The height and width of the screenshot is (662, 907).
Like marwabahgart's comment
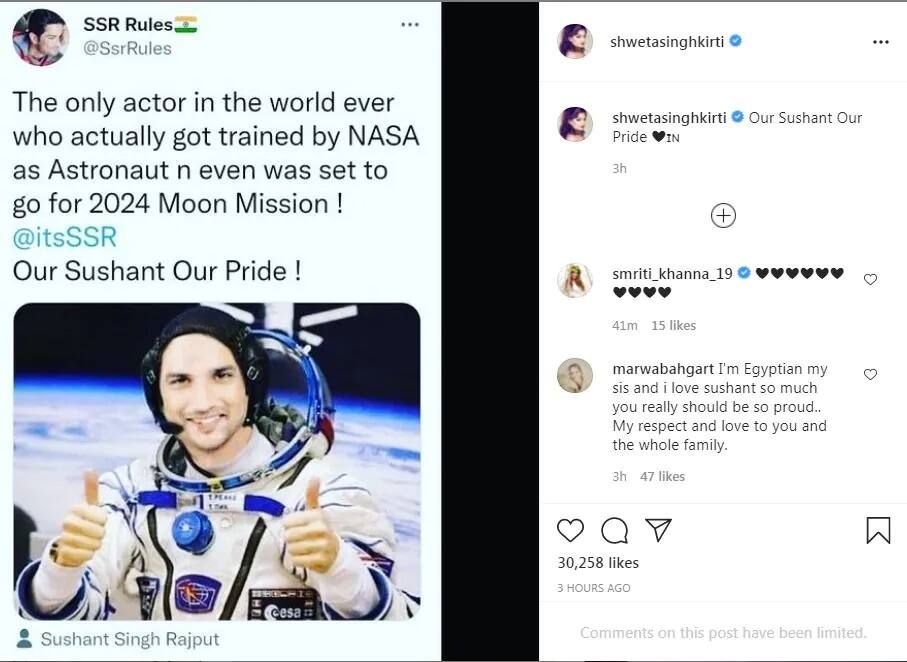870,375
